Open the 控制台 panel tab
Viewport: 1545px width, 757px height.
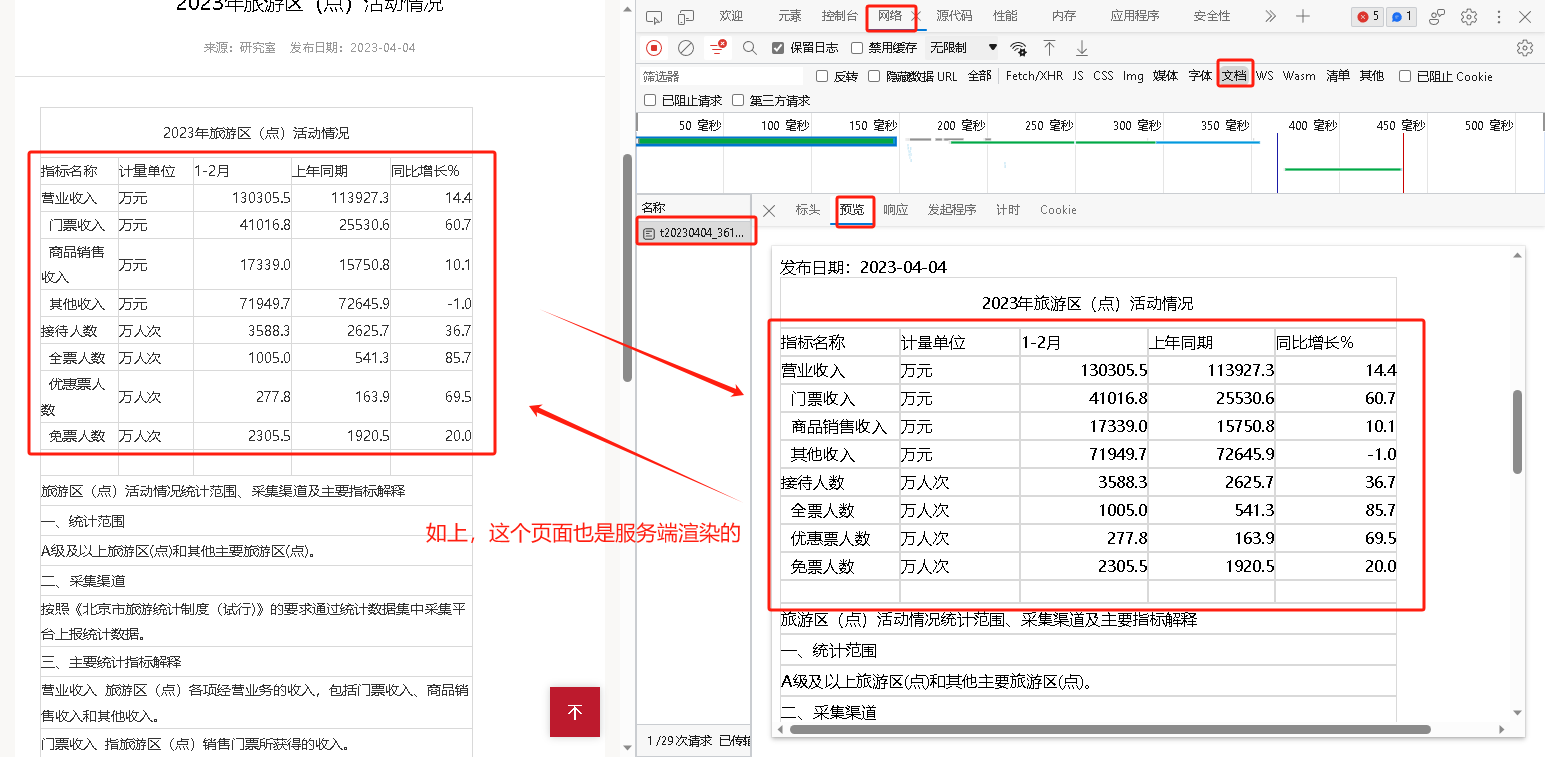[840, 16]
